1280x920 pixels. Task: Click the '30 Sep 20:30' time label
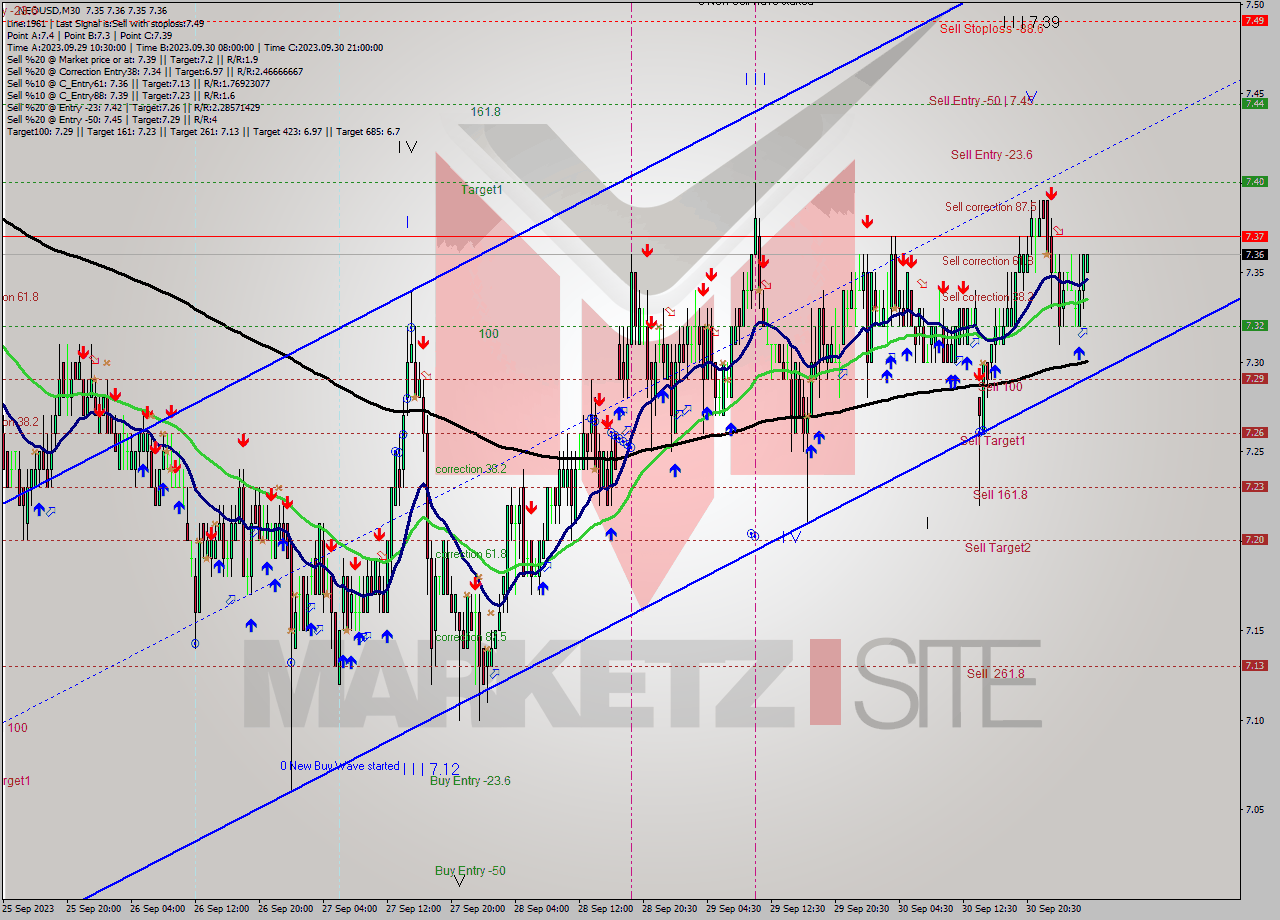click(x=1053, y=909)
